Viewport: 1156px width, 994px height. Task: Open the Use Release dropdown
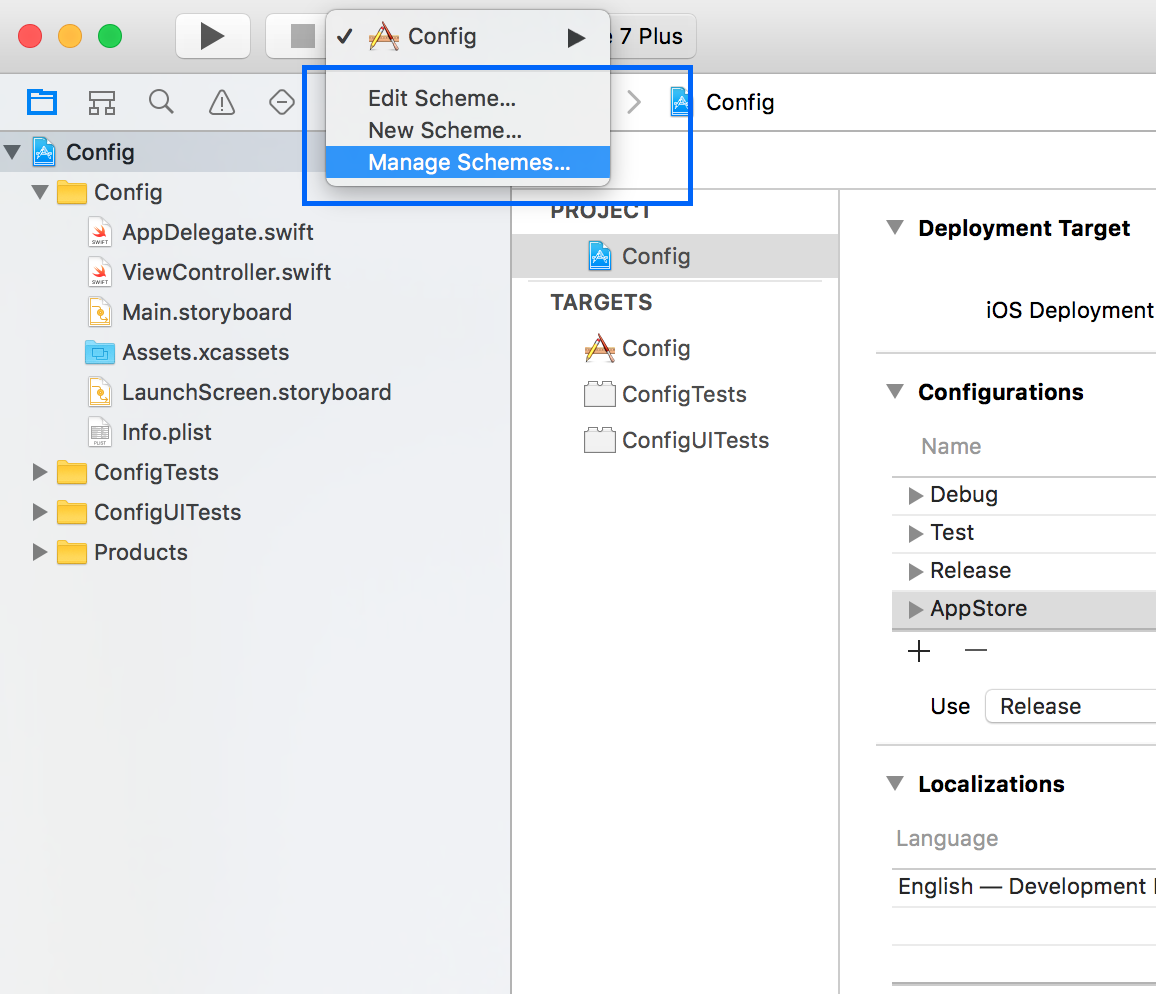(x=1070, y=706)
